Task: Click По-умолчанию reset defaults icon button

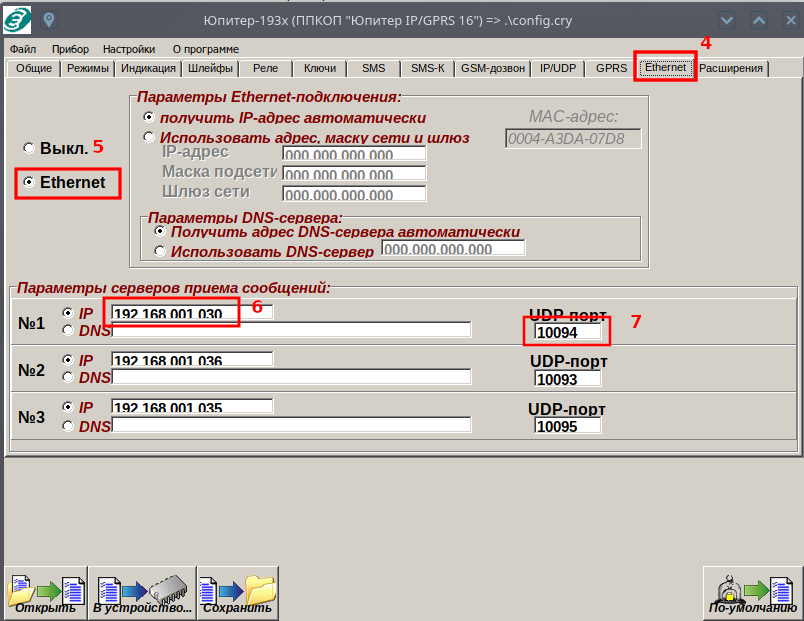Action: pos(752,593)
